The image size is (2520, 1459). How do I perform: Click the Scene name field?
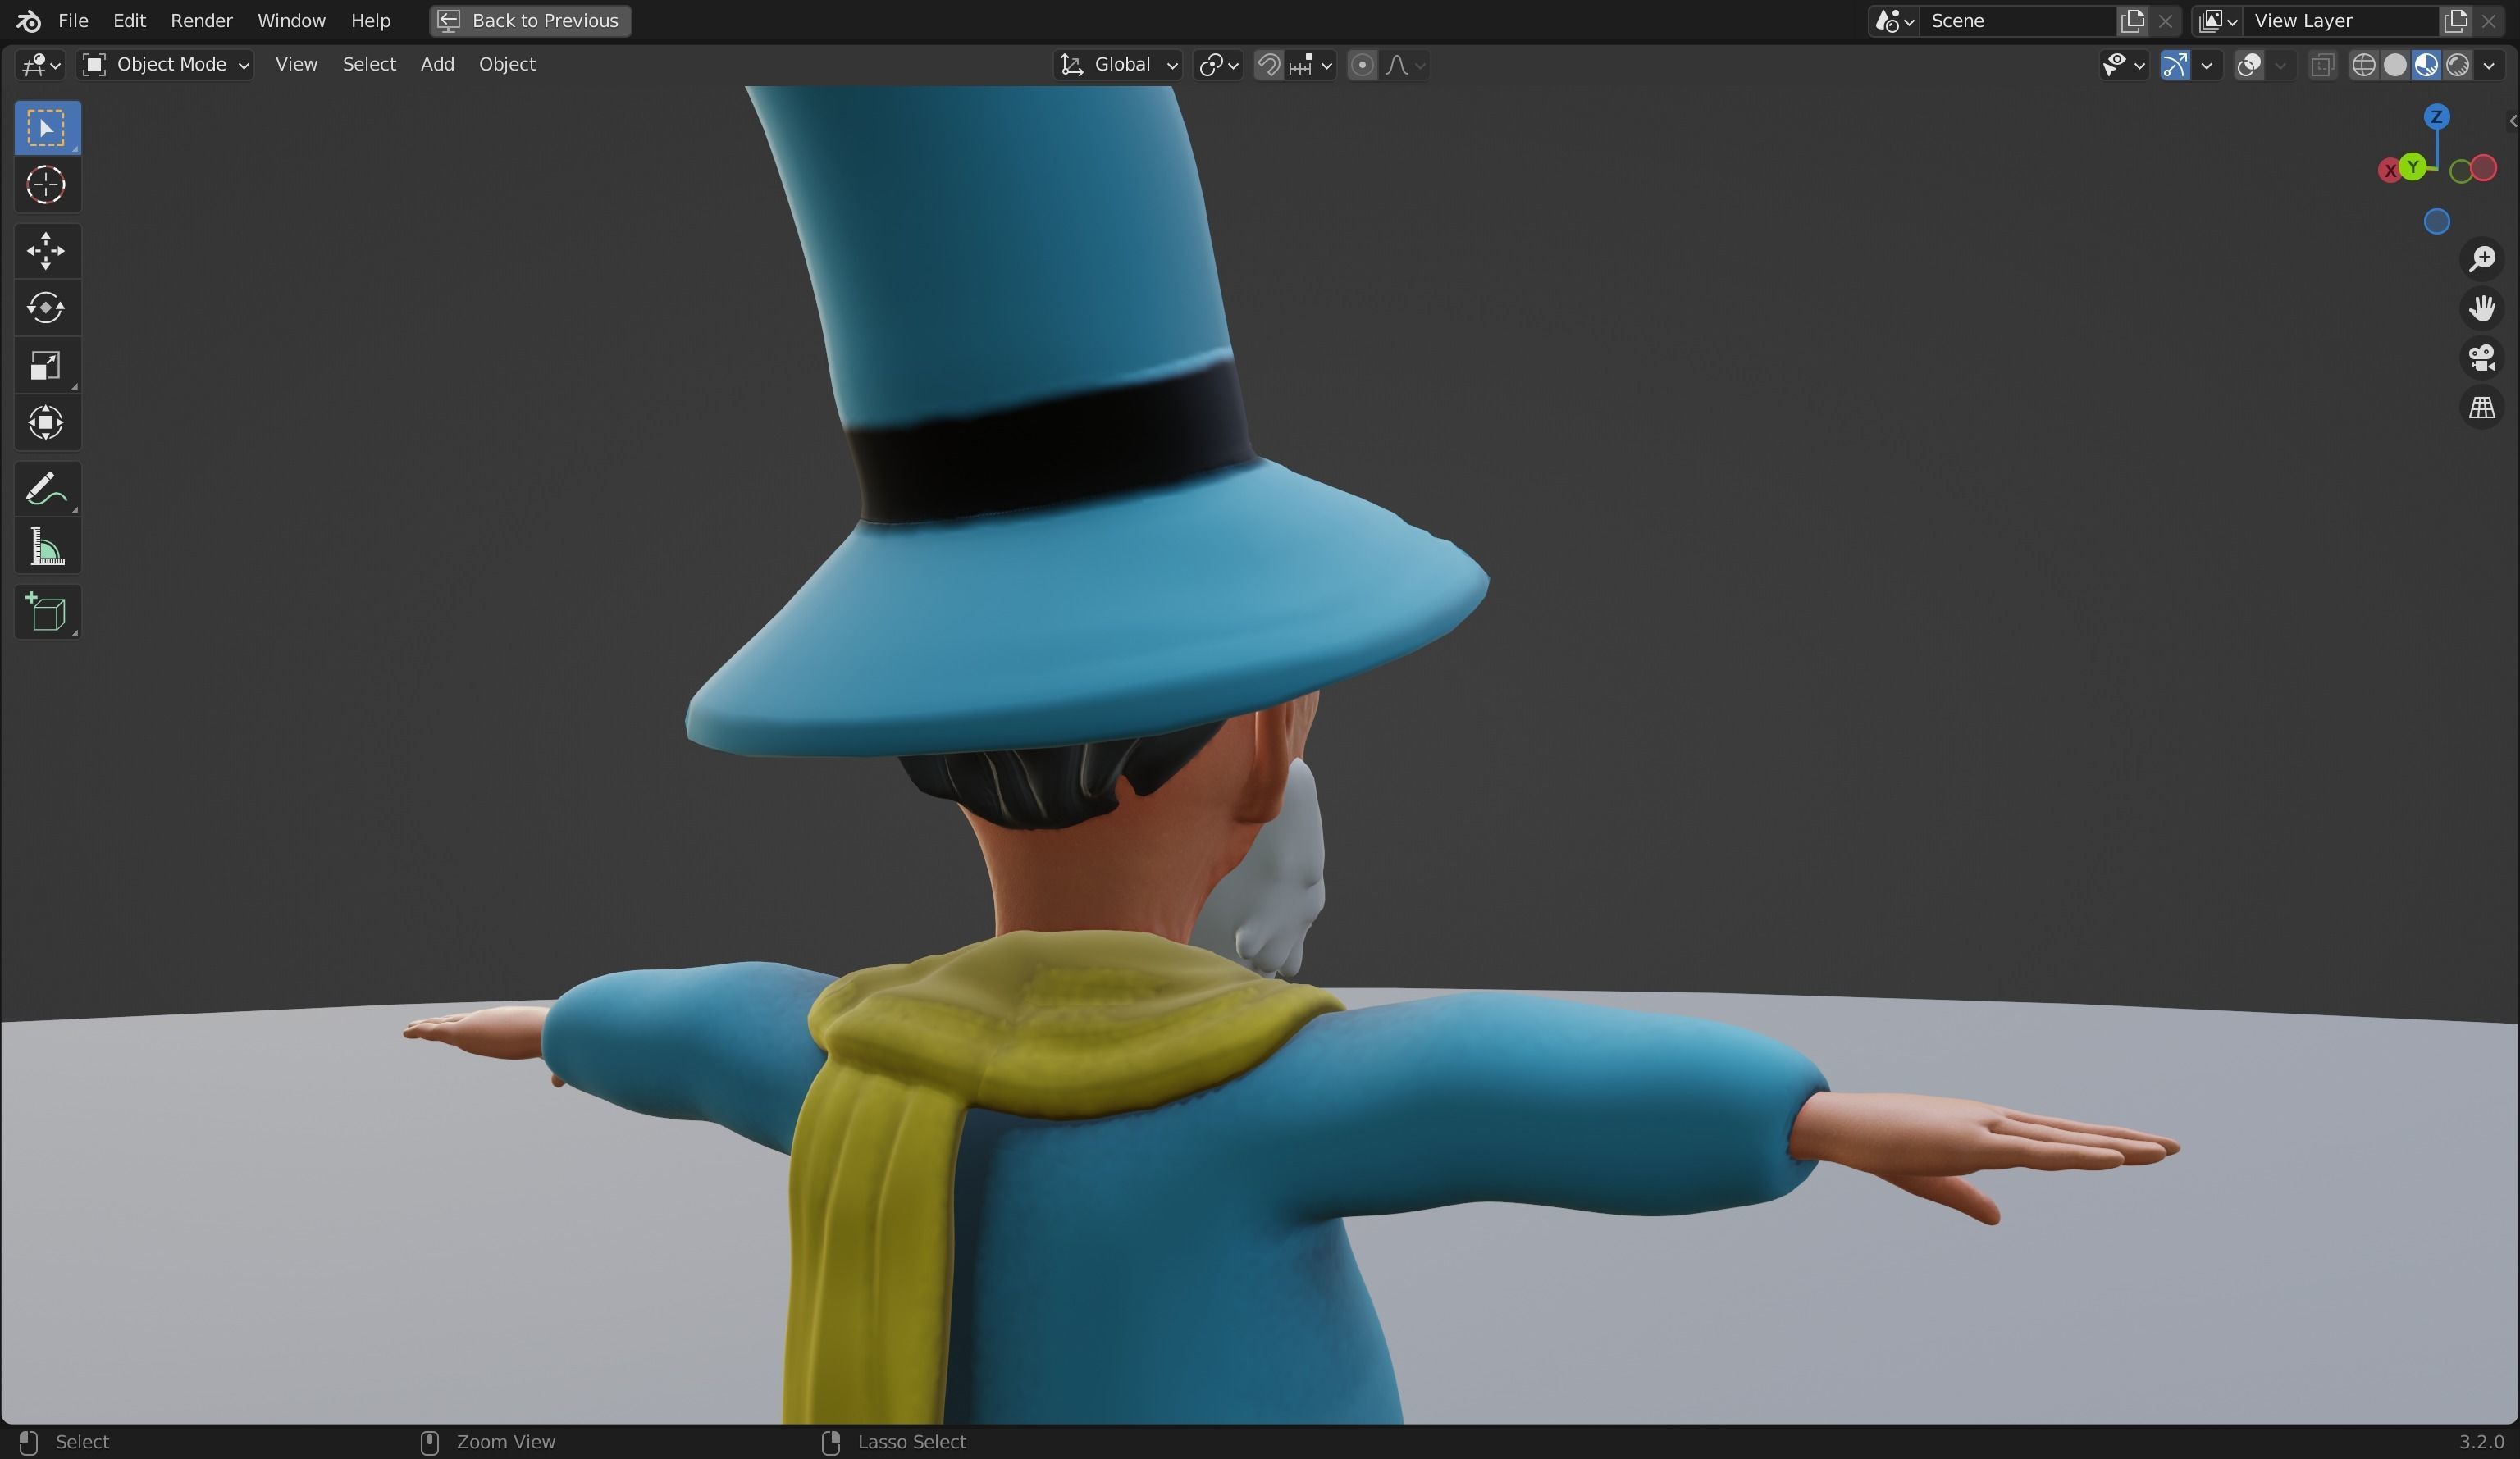pyautogui.click(x=2014, y=20)
